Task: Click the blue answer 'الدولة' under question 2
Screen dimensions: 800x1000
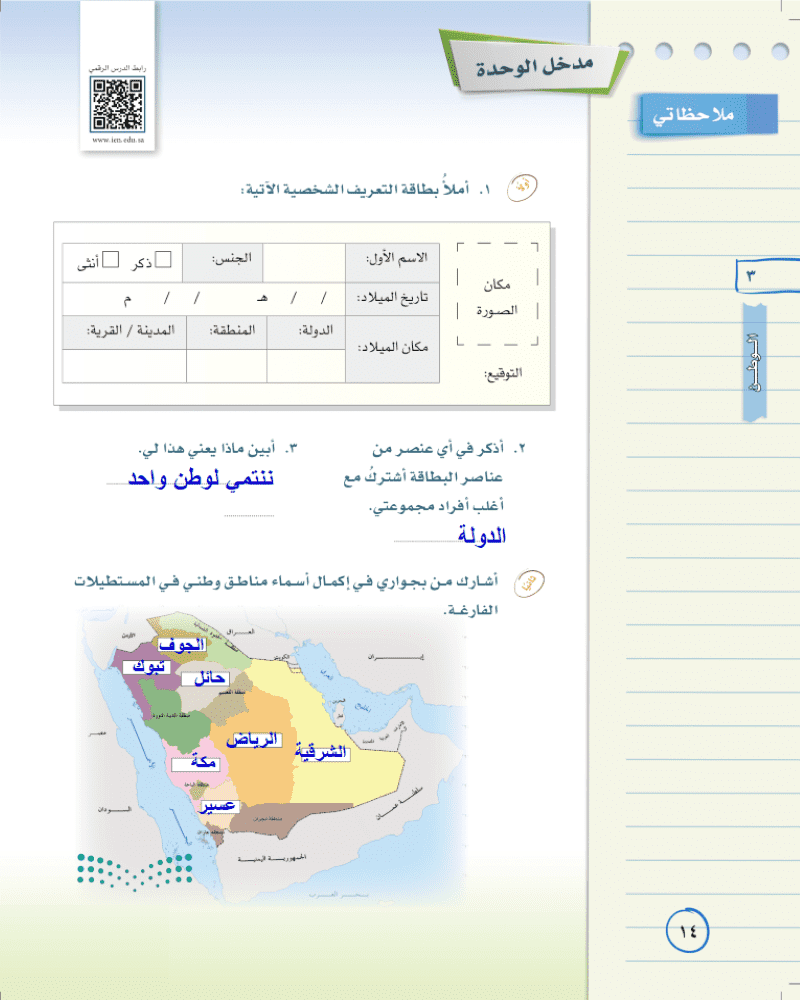Action: click(482, 536)
